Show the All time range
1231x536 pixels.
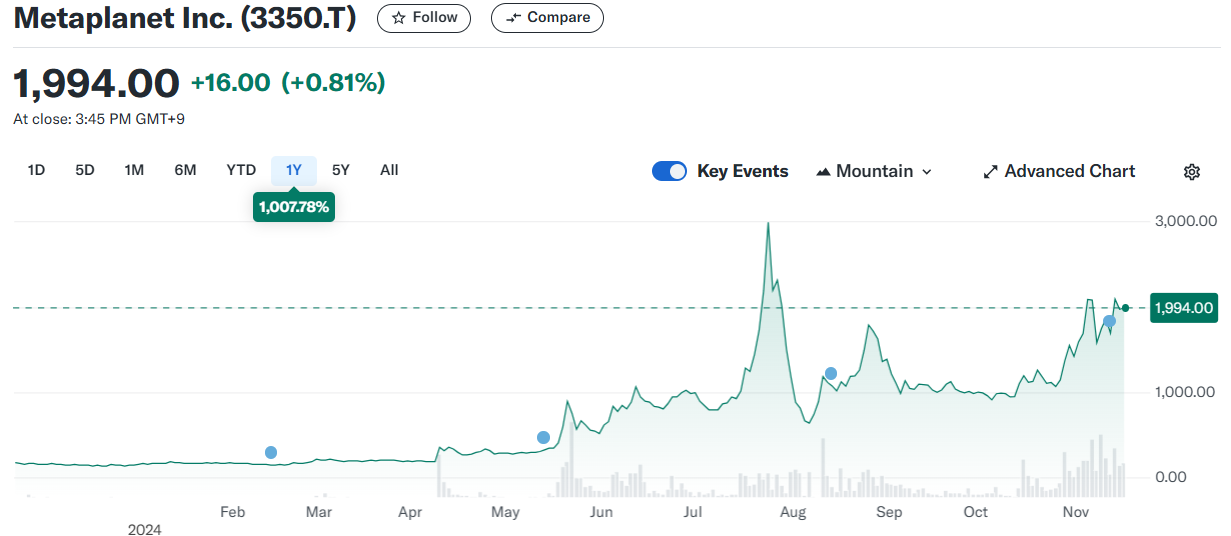[x=389, y=170]
